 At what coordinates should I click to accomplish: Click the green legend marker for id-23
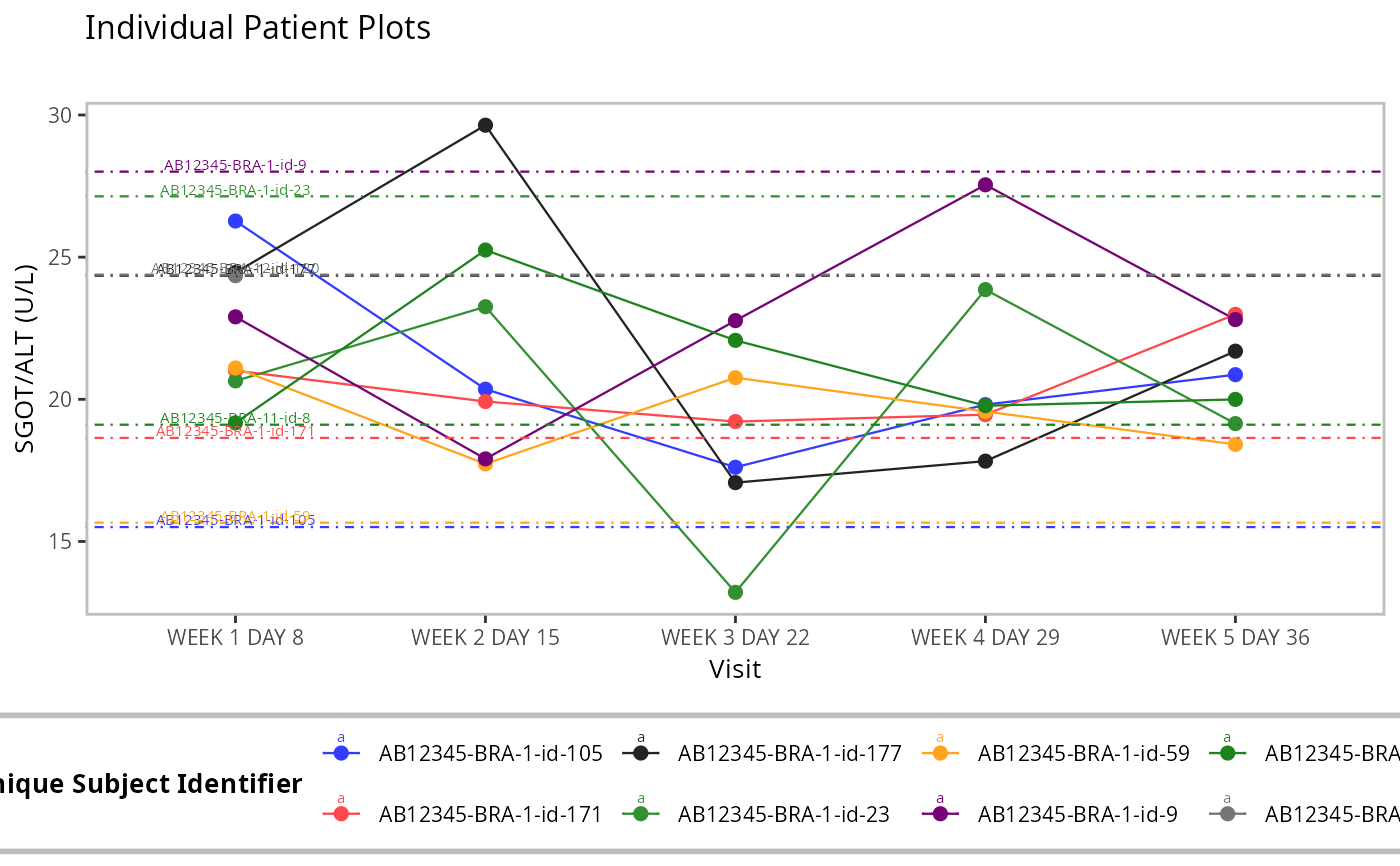click(640, 814)
